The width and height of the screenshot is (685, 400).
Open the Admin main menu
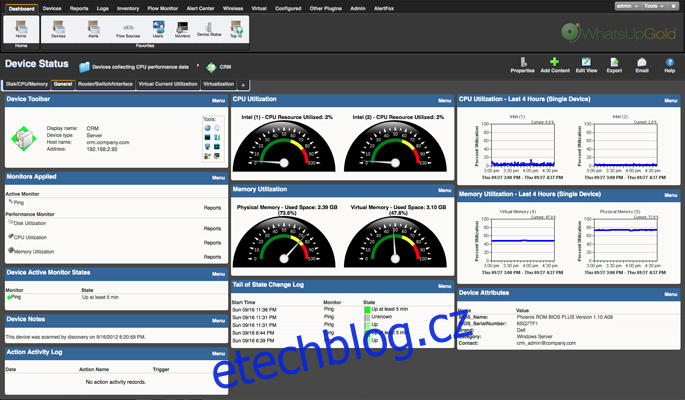tap(358, 8)
